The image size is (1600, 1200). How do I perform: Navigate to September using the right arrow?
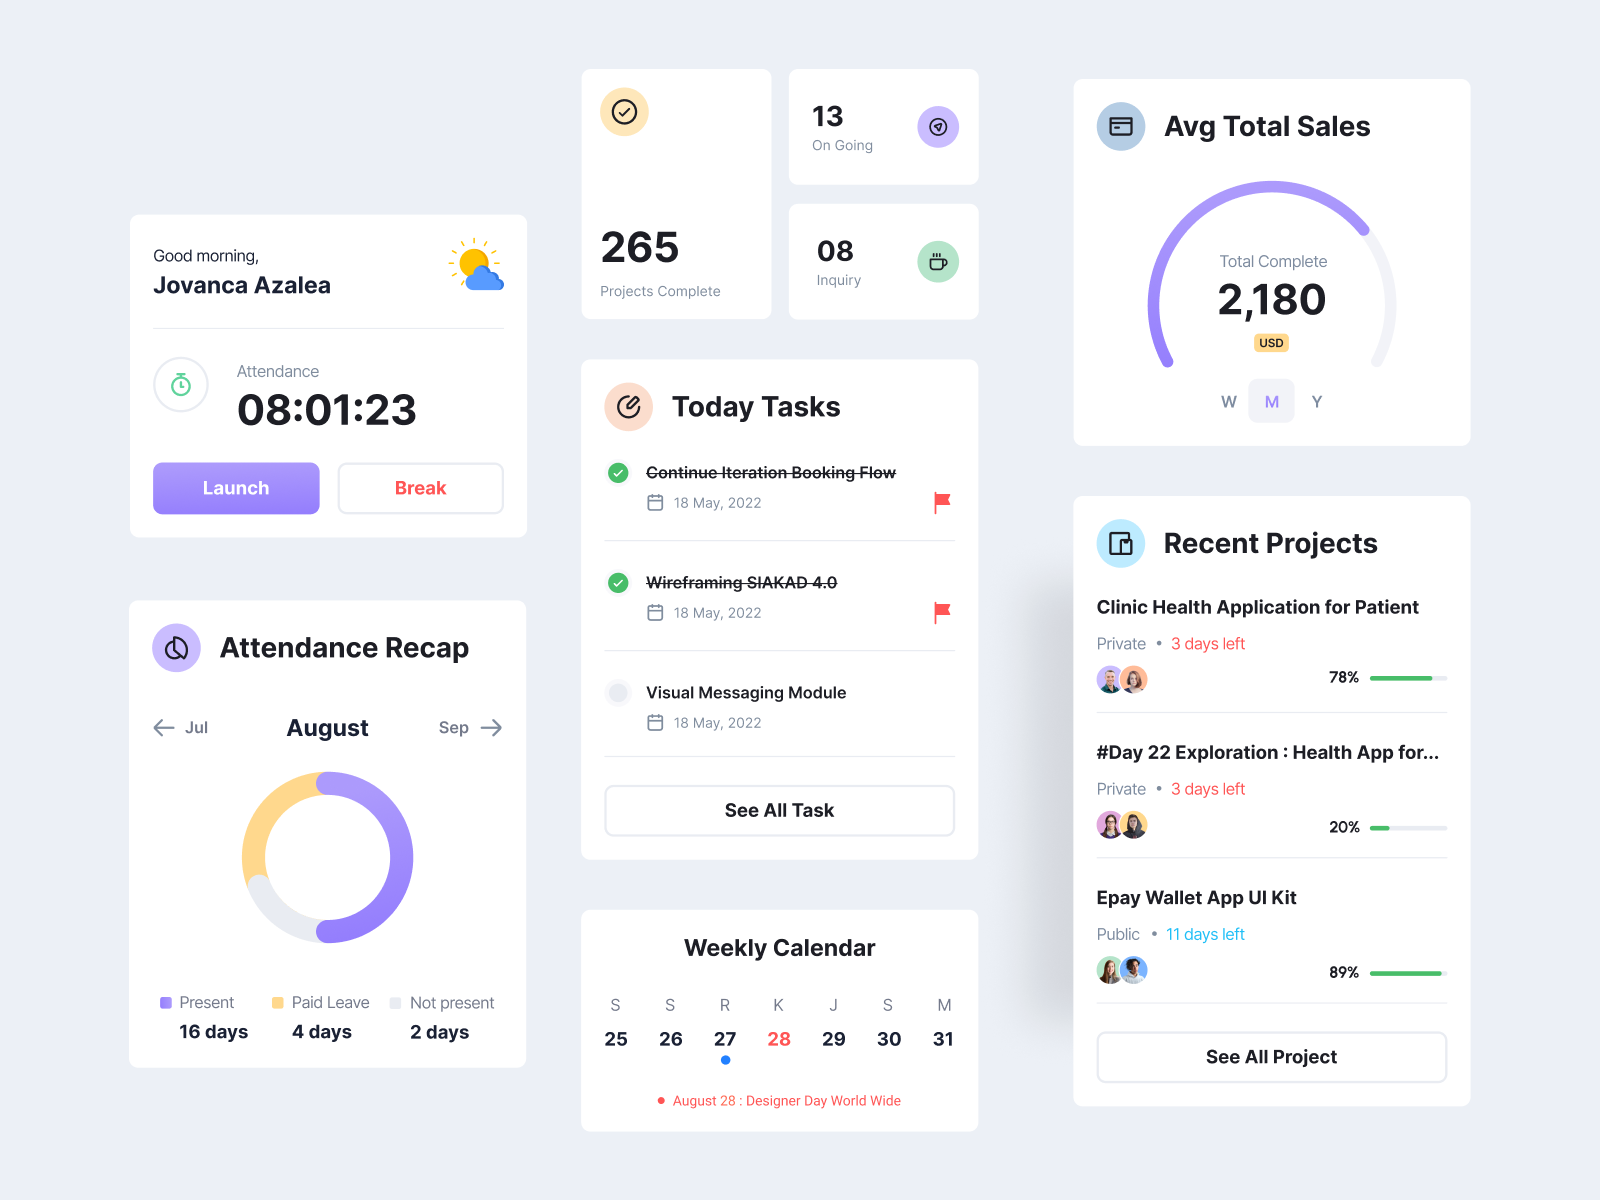tap(493, 727)
